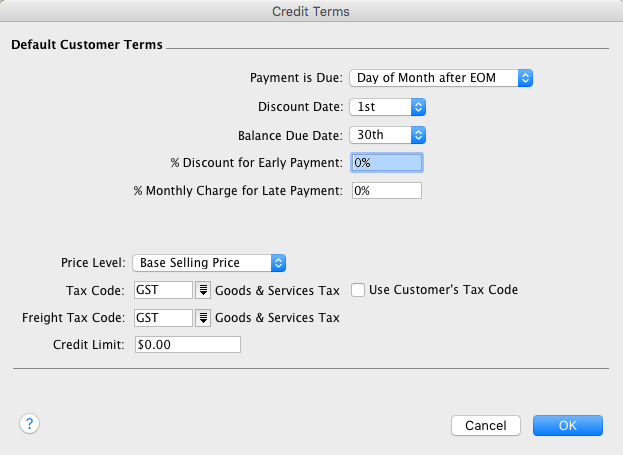Enable Use Customer's Tax Code checkbox
The width and height of the screenshot is (623, 455).
click(x=359, y=290)
